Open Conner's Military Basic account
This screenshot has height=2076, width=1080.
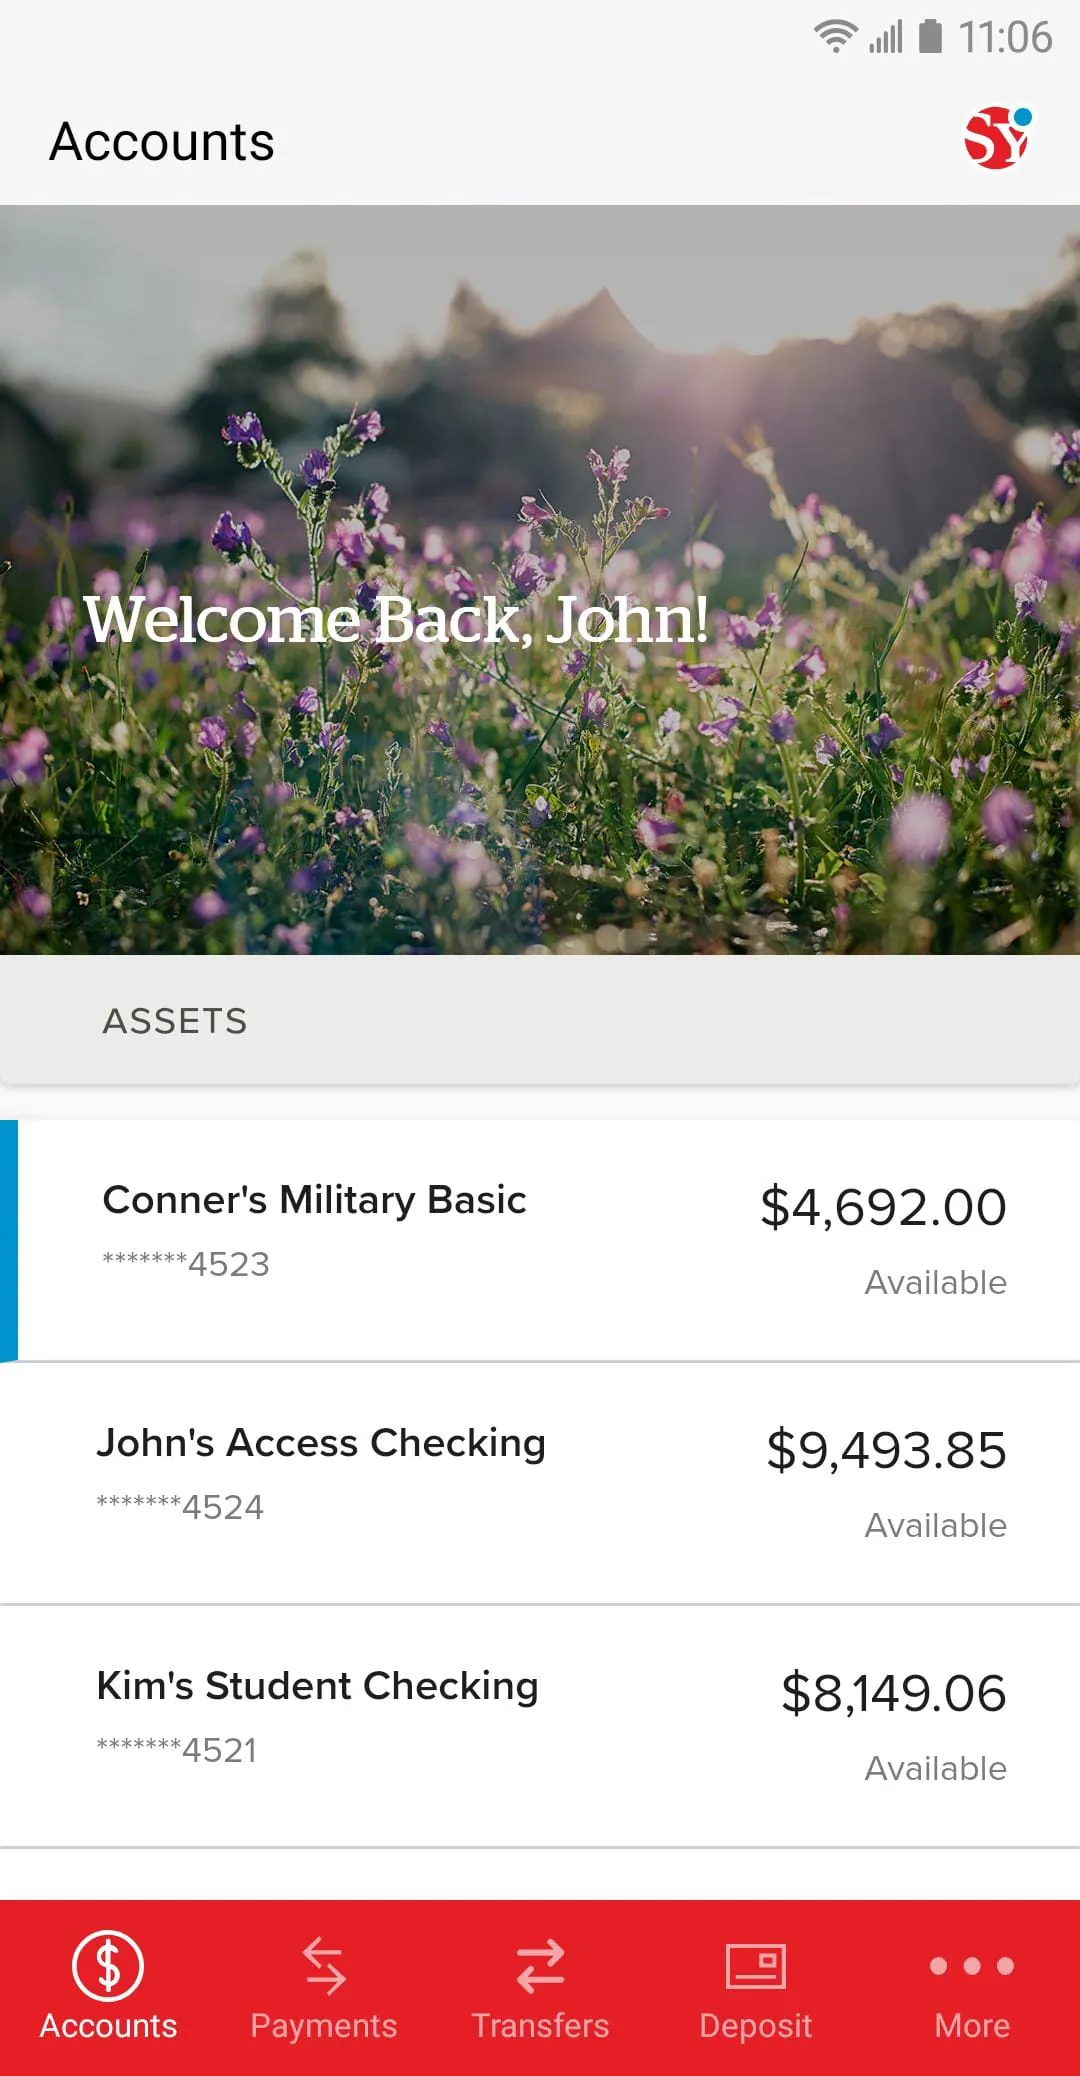tap(314, 1200)
